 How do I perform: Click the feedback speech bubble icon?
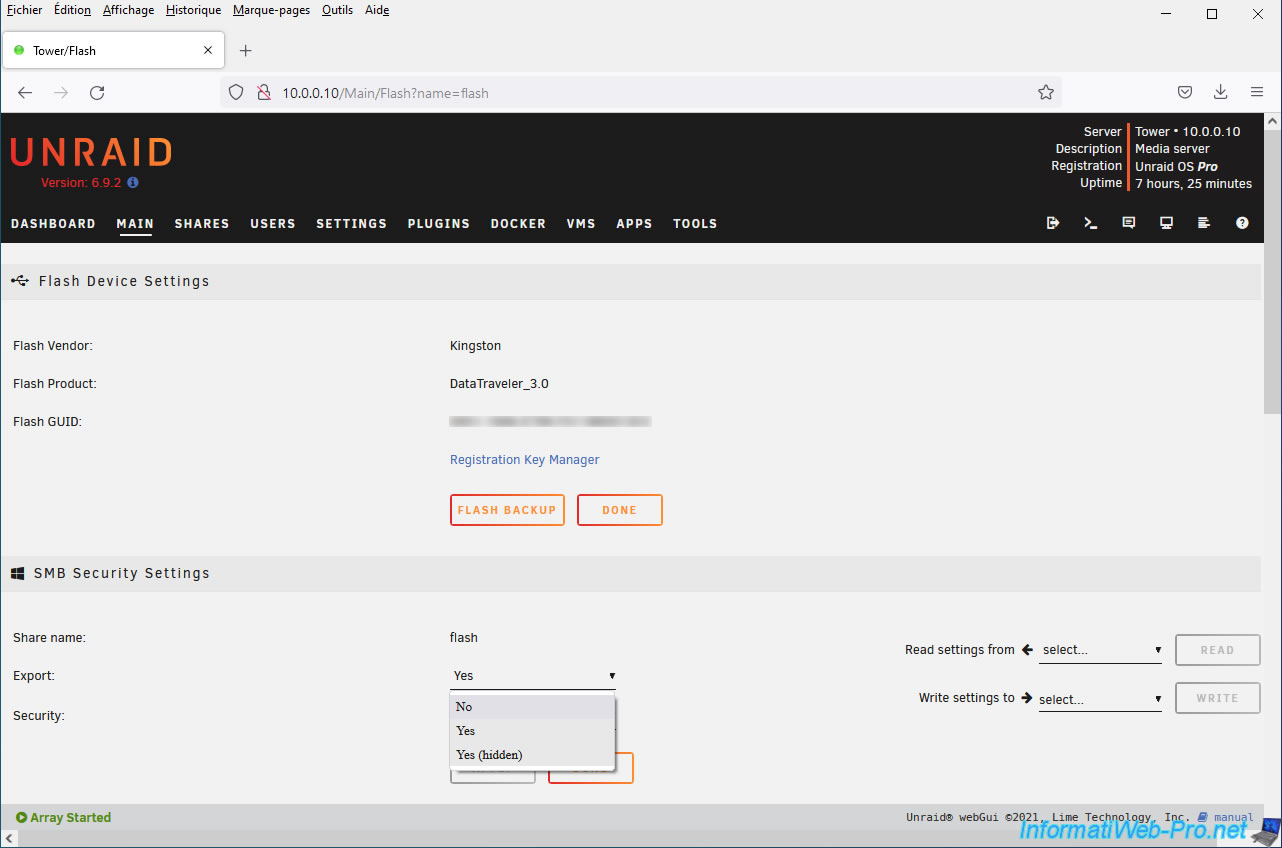pyautogui.click(x=1128, y=223)
